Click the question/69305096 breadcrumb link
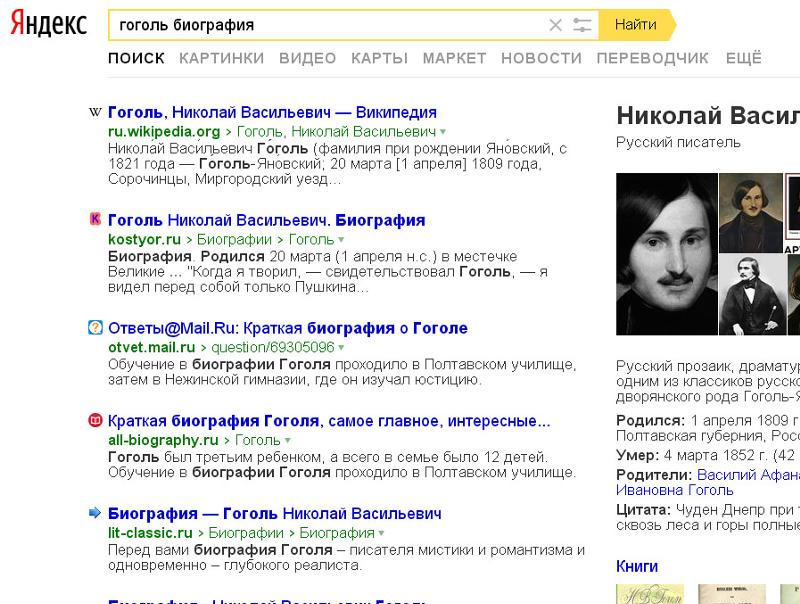The height and width of the screenshot is (604, 800). [x=273, y=347]
